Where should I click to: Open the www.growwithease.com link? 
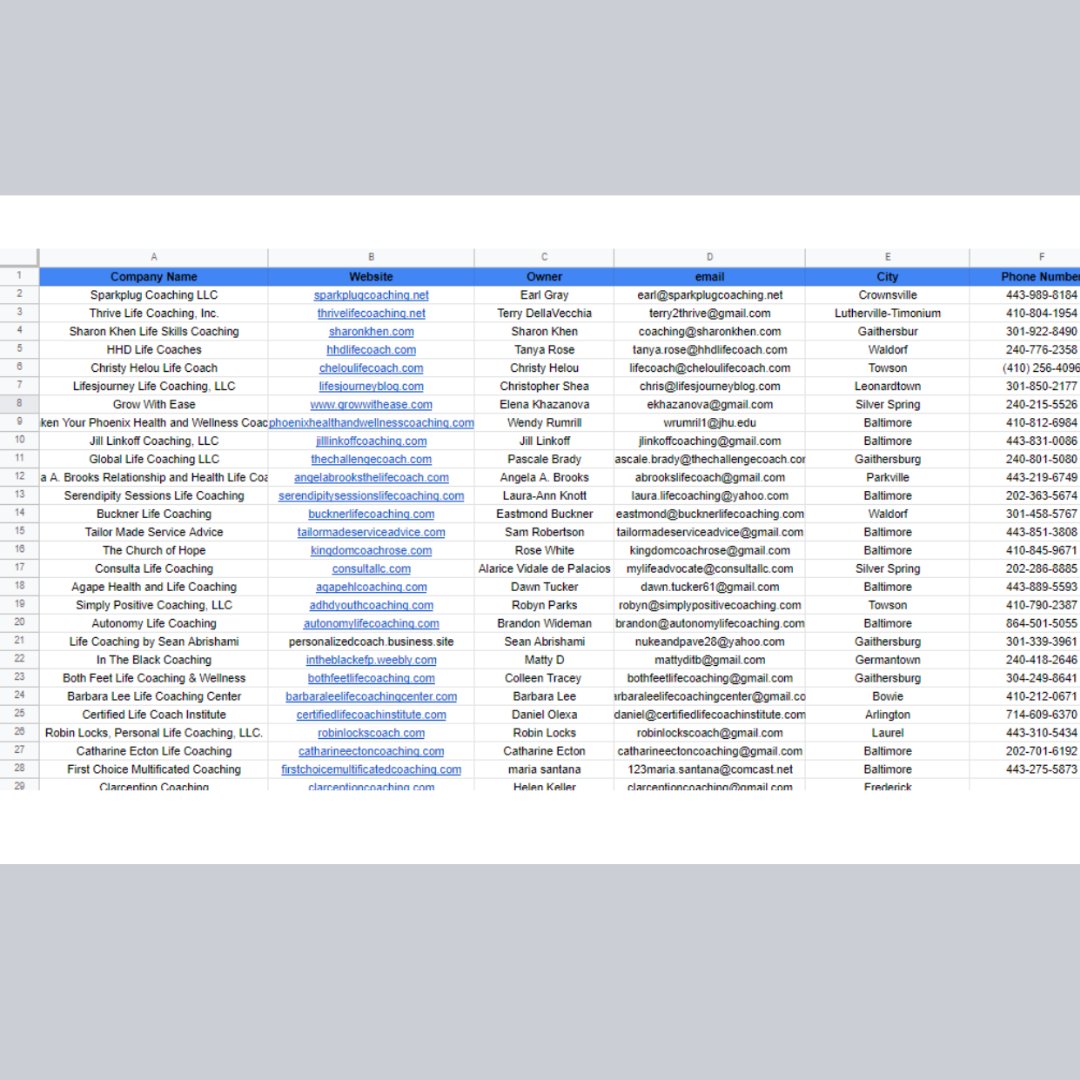(x=370, y=404)
